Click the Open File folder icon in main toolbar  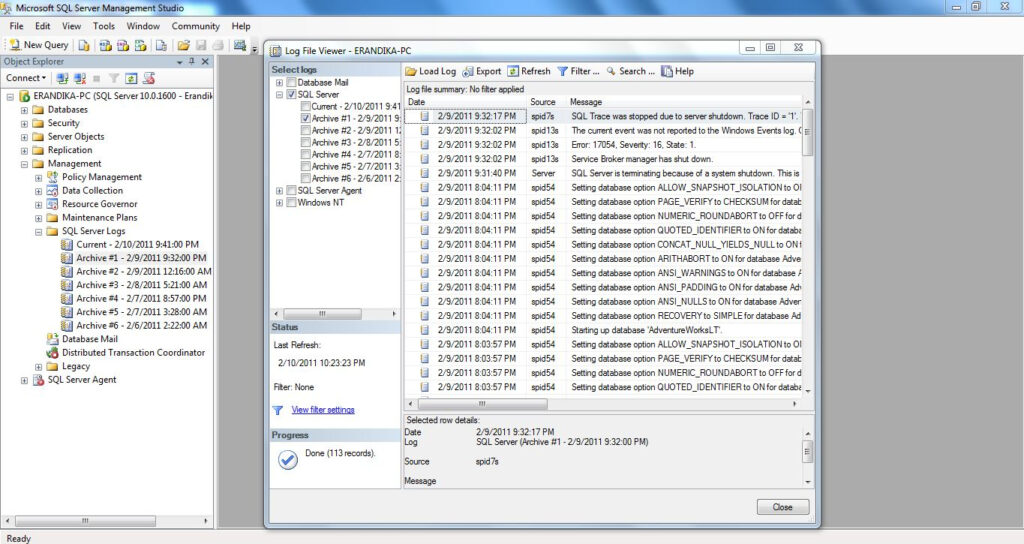[x=184, y=45]
